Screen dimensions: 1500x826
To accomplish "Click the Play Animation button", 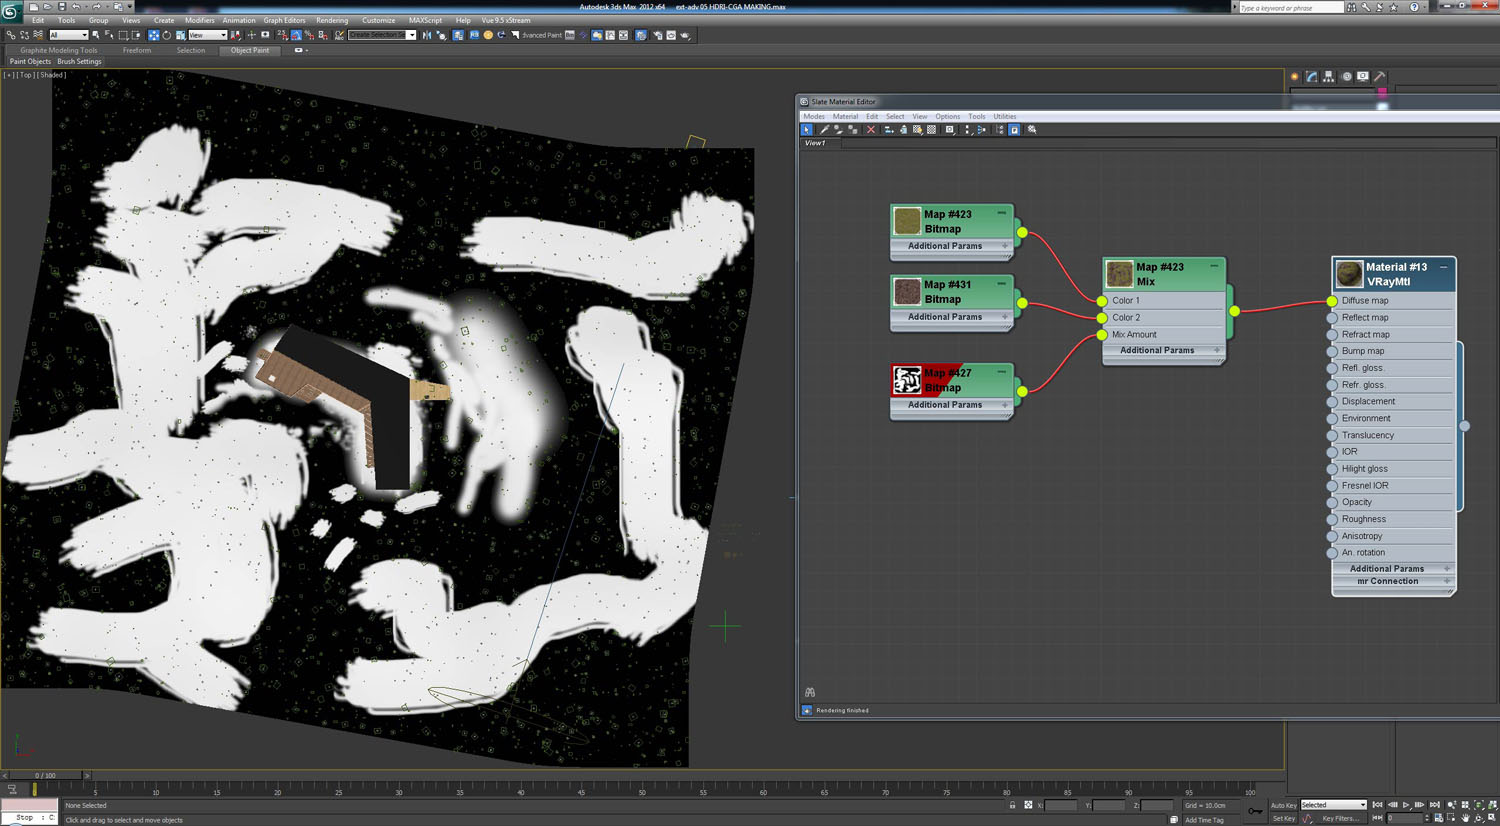I will [1406, 805].
